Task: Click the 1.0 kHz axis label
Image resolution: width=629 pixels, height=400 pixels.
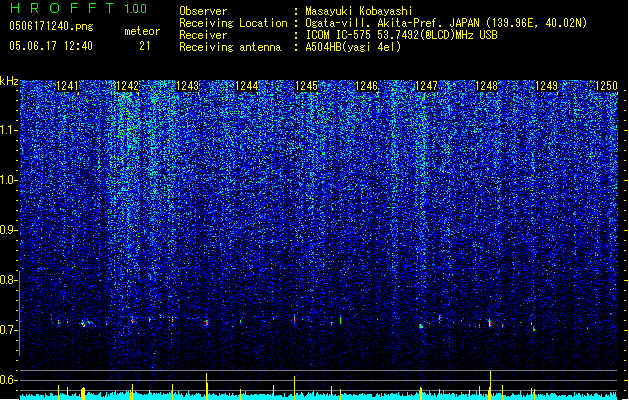Action: pos(9,180)
